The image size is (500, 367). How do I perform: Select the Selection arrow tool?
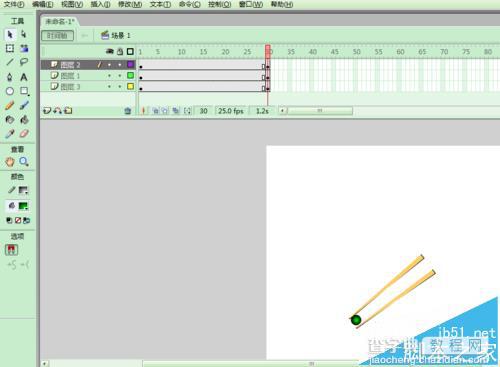10,34
